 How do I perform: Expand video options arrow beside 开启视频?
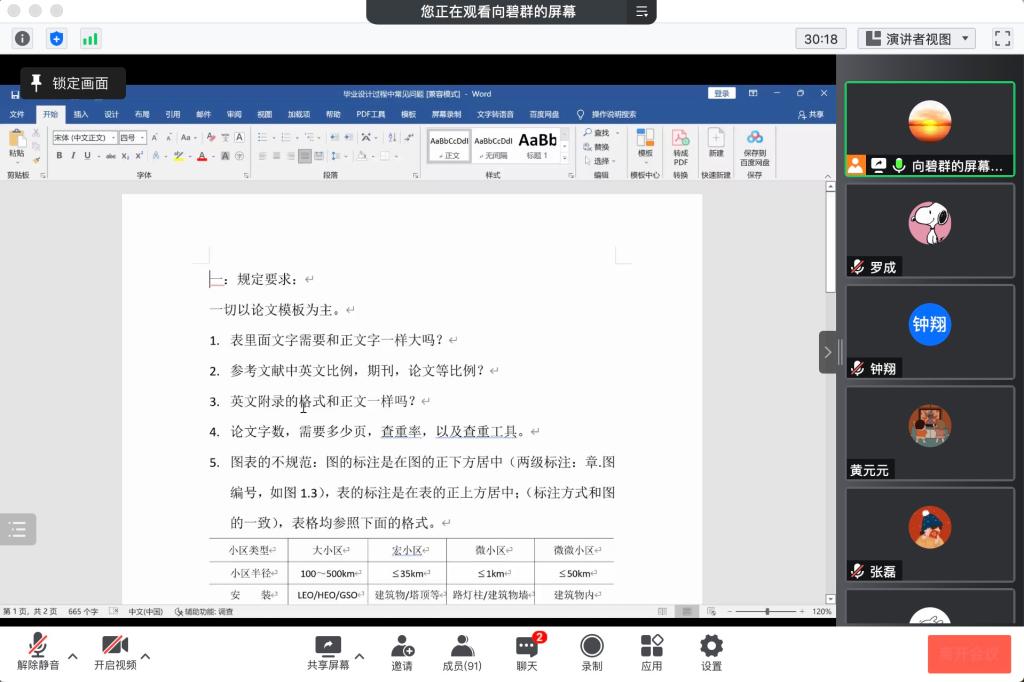146,656
